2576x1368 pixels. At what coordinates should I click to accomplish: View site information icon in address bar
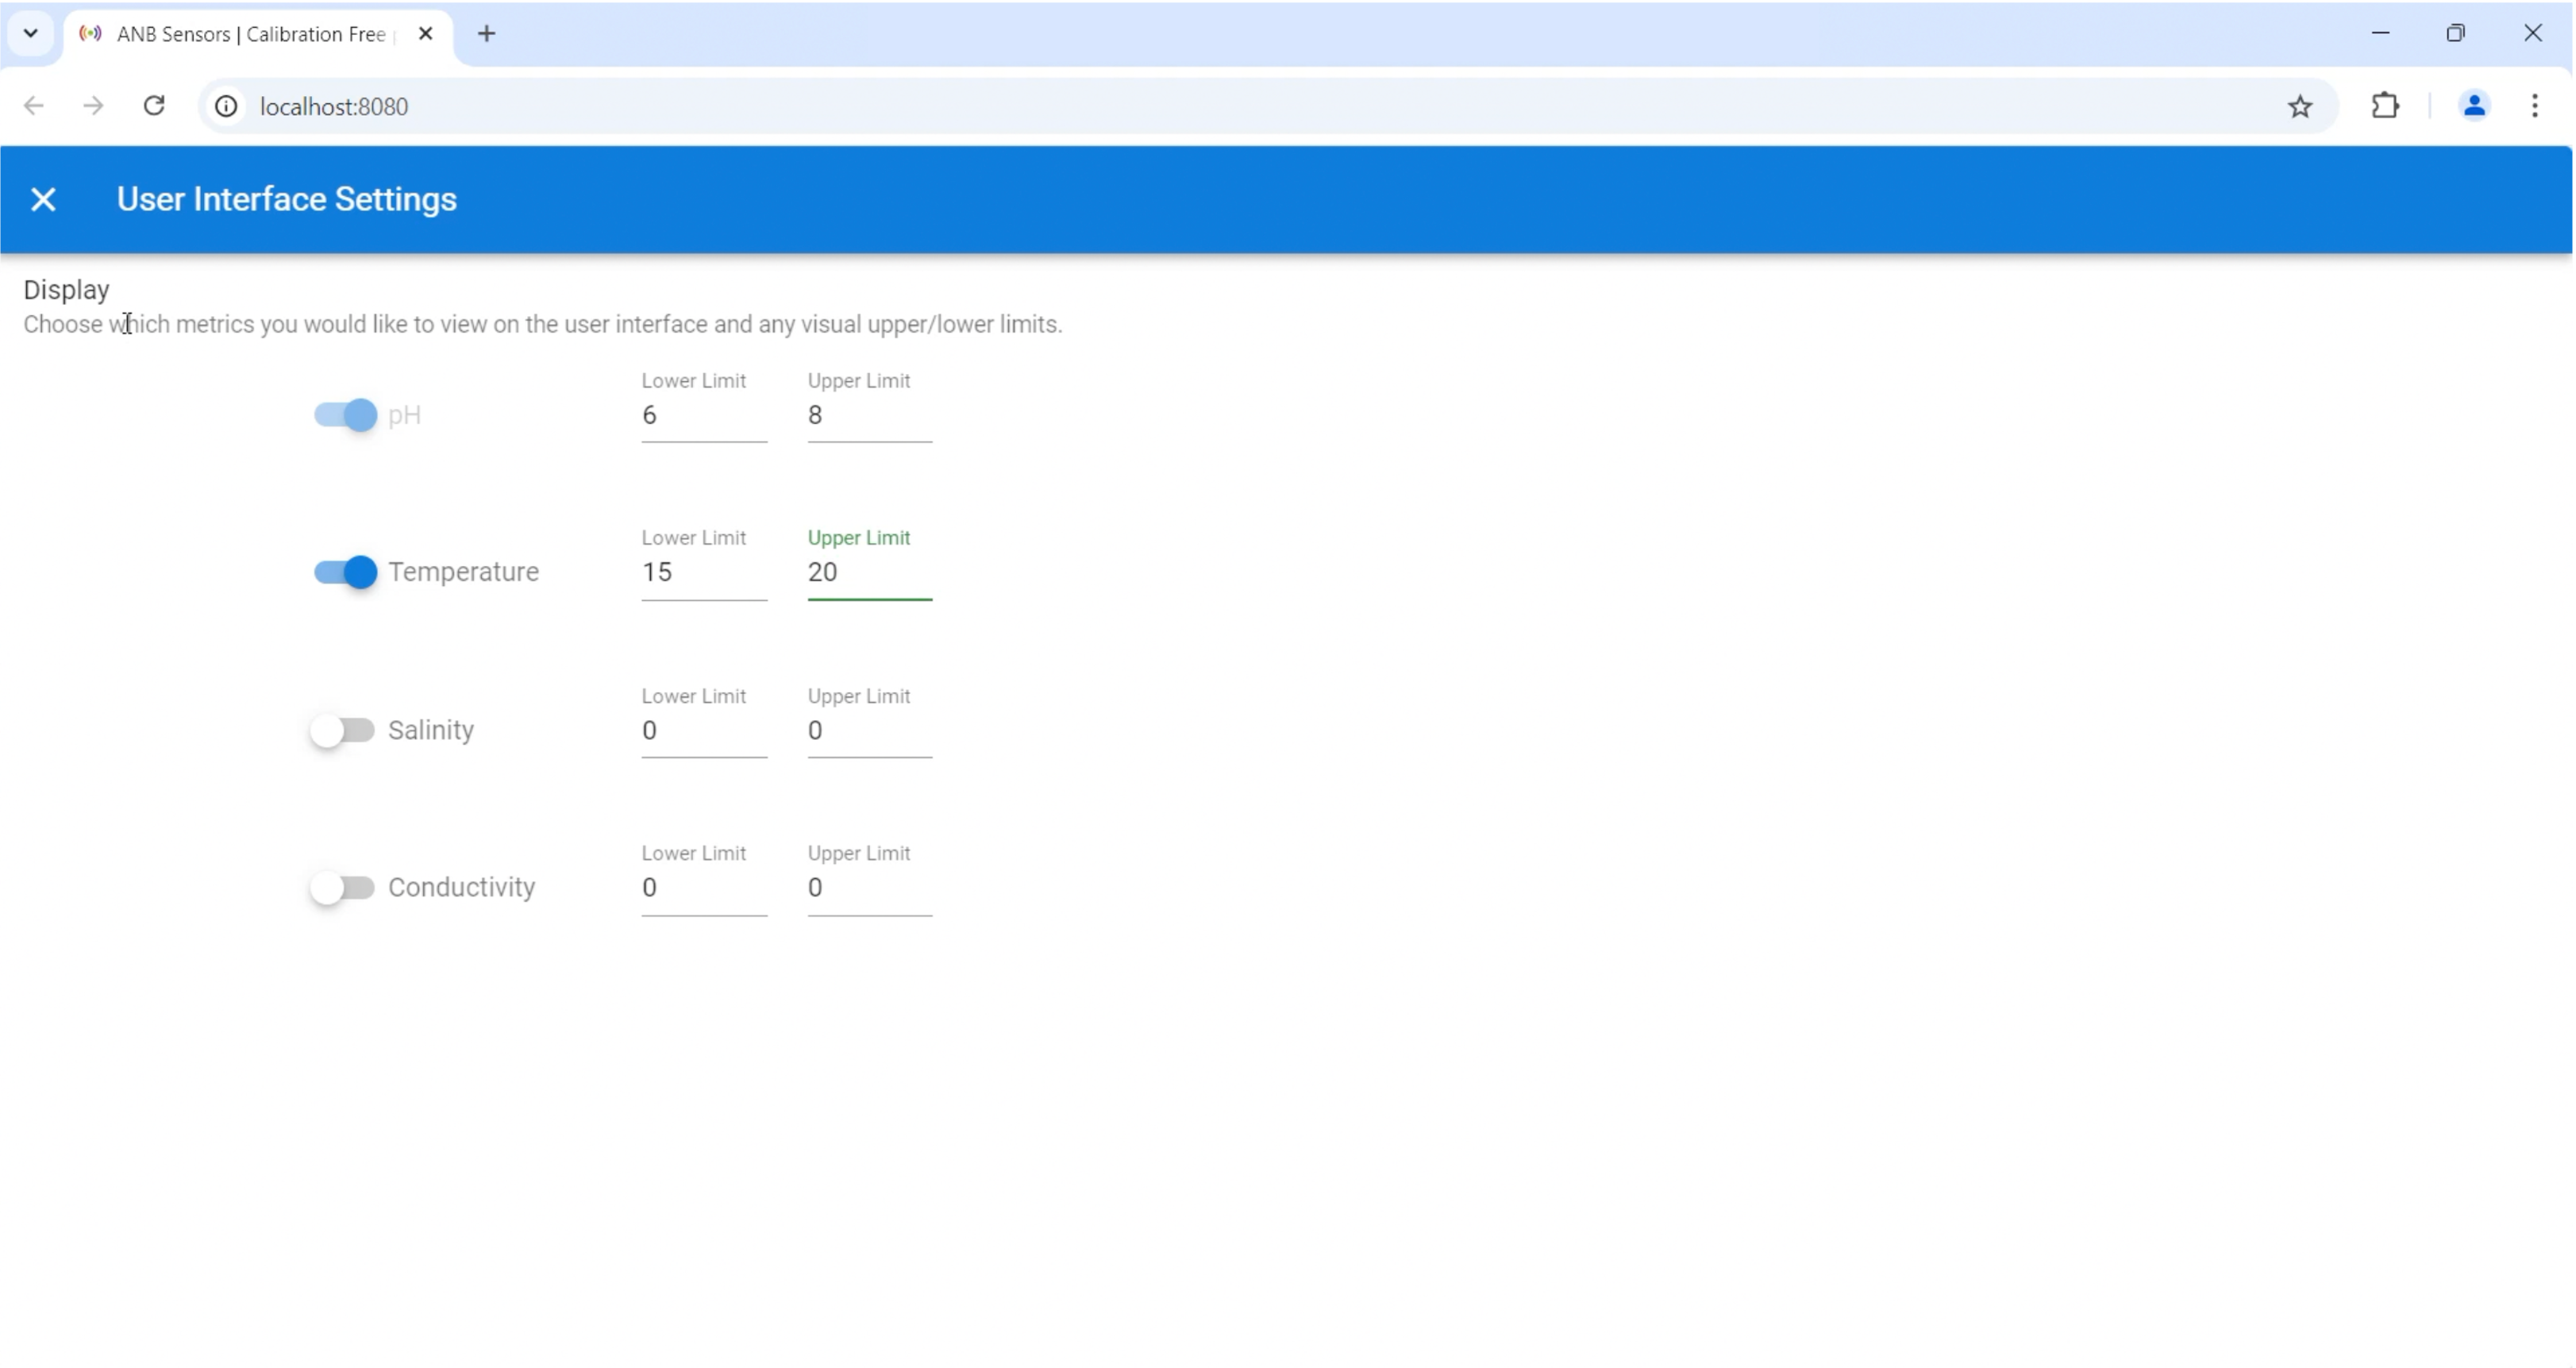point(227,106)
